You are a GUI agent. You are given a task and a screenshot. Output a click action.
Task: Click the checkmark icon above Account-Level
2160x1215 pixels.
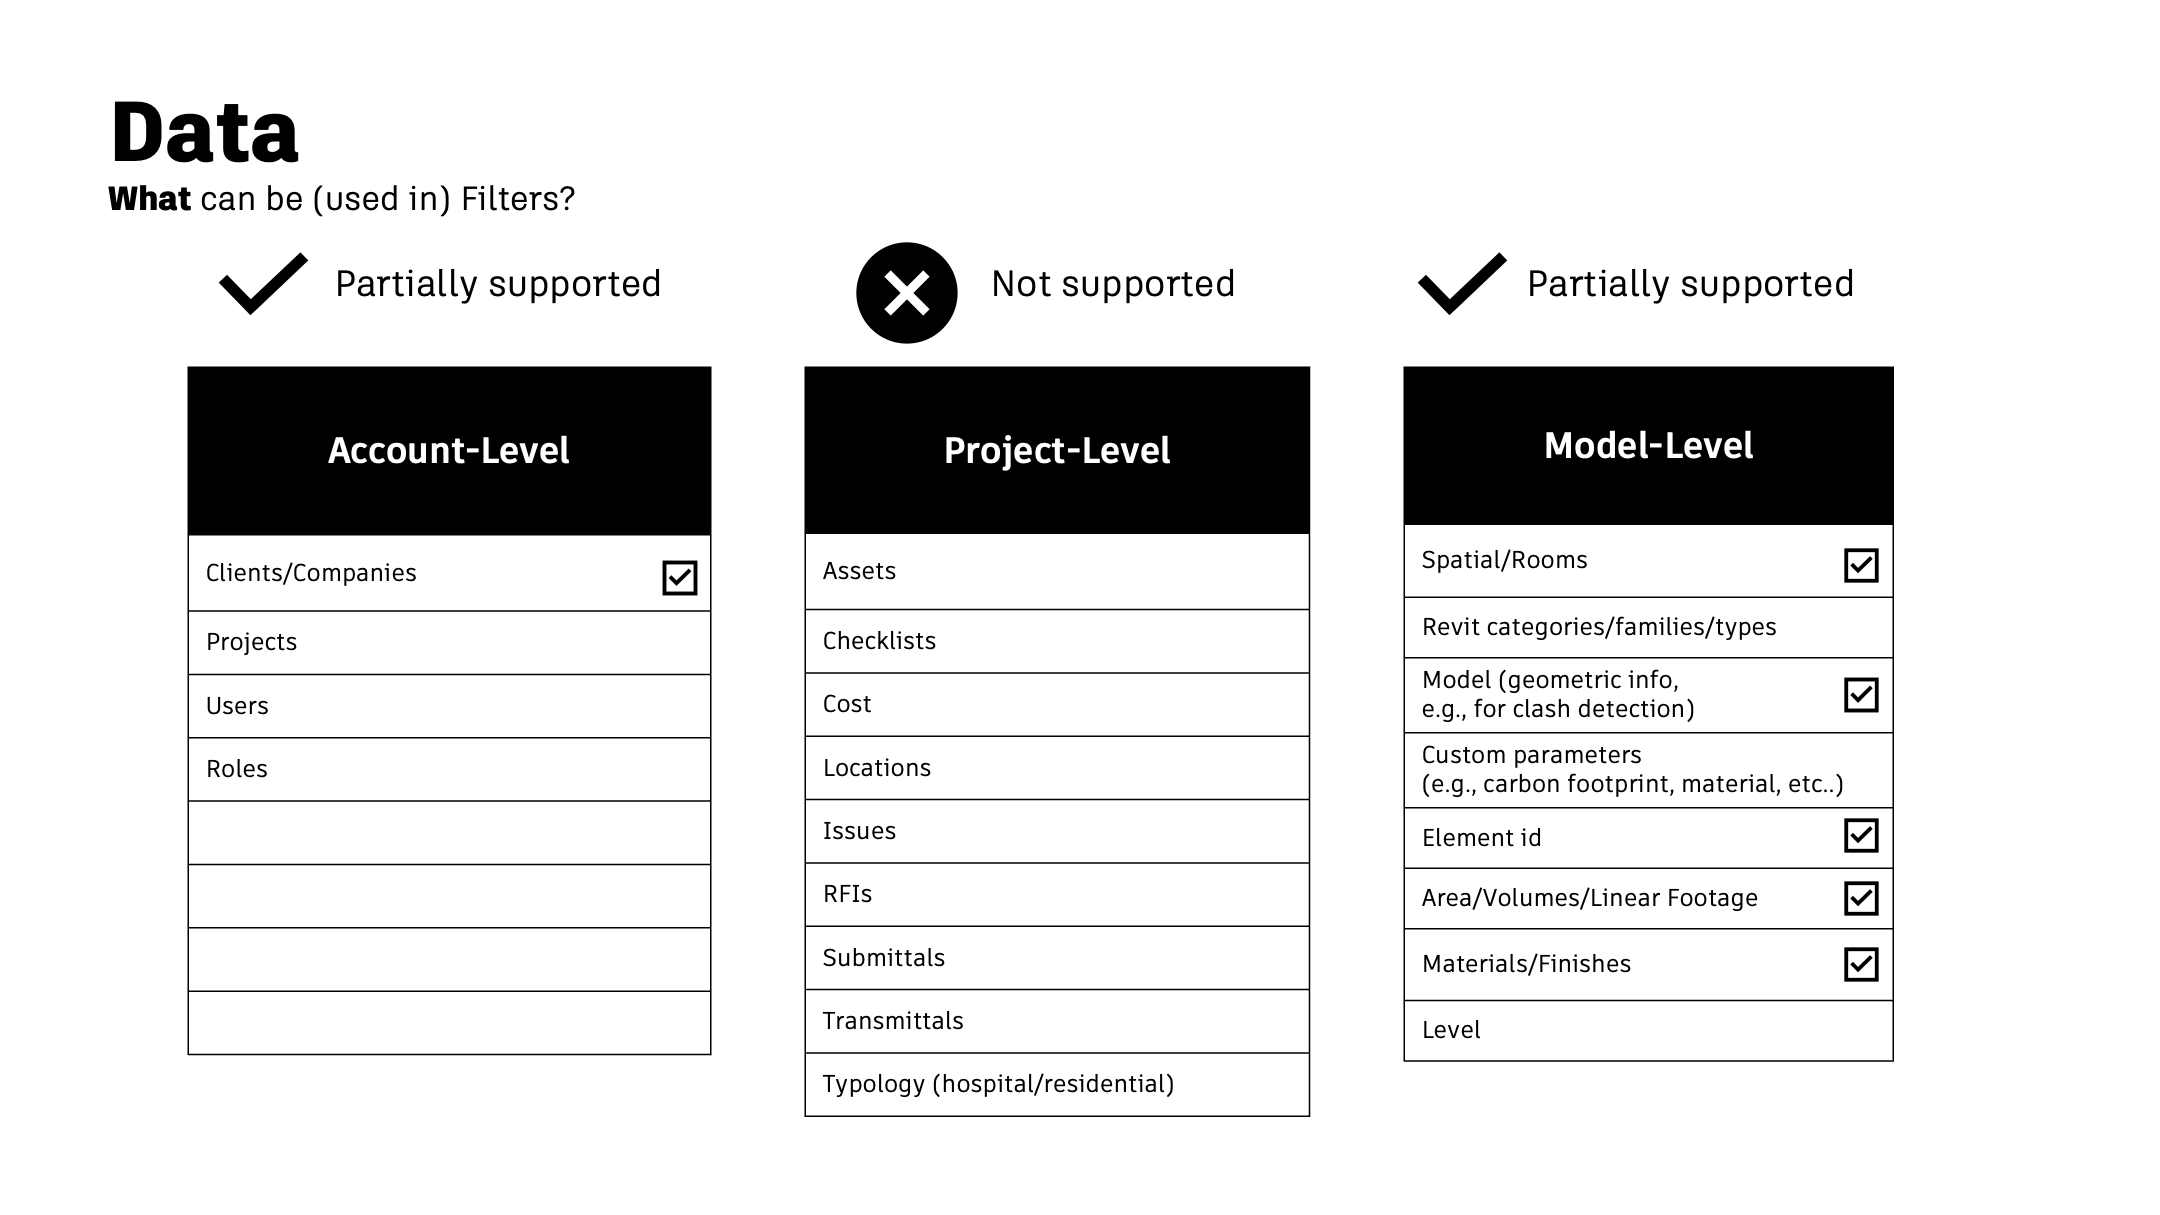[263, 284]
